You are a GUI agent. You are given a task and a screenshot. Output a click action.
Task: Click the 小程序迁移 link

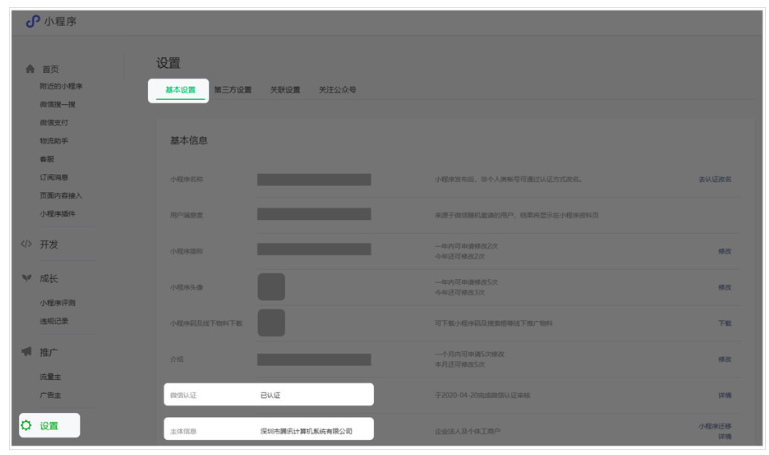pyautogui.click(x=714, y=425)
